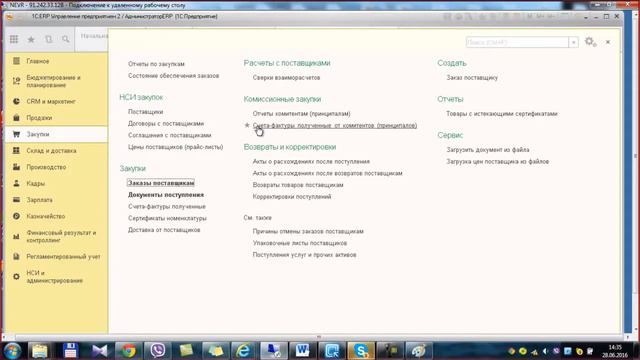Viewport: 640px width, 360px height.
Task: Create Заказ поставщику
Action: pyautogui.click(x=472, y=78)
